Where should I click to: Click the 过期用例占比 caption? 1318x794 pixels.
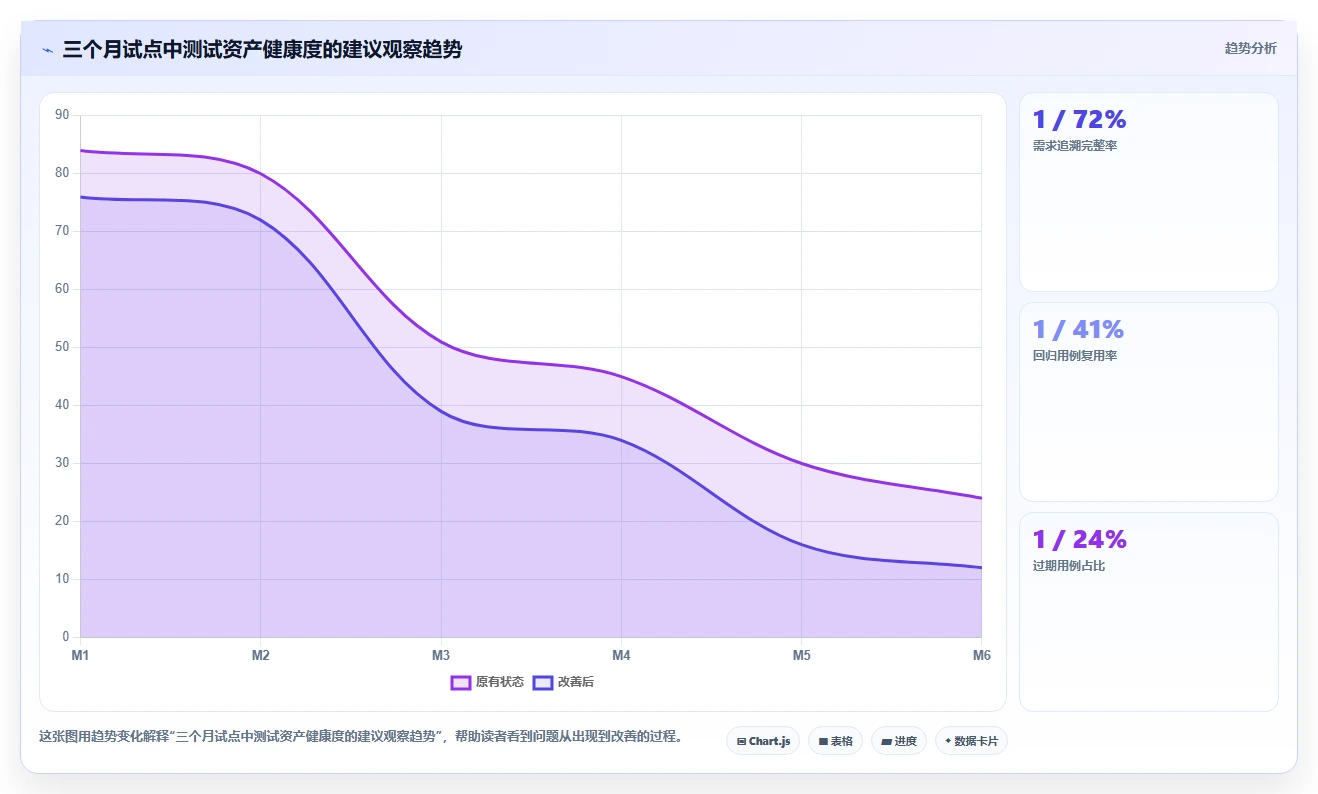click(1069, 566)
